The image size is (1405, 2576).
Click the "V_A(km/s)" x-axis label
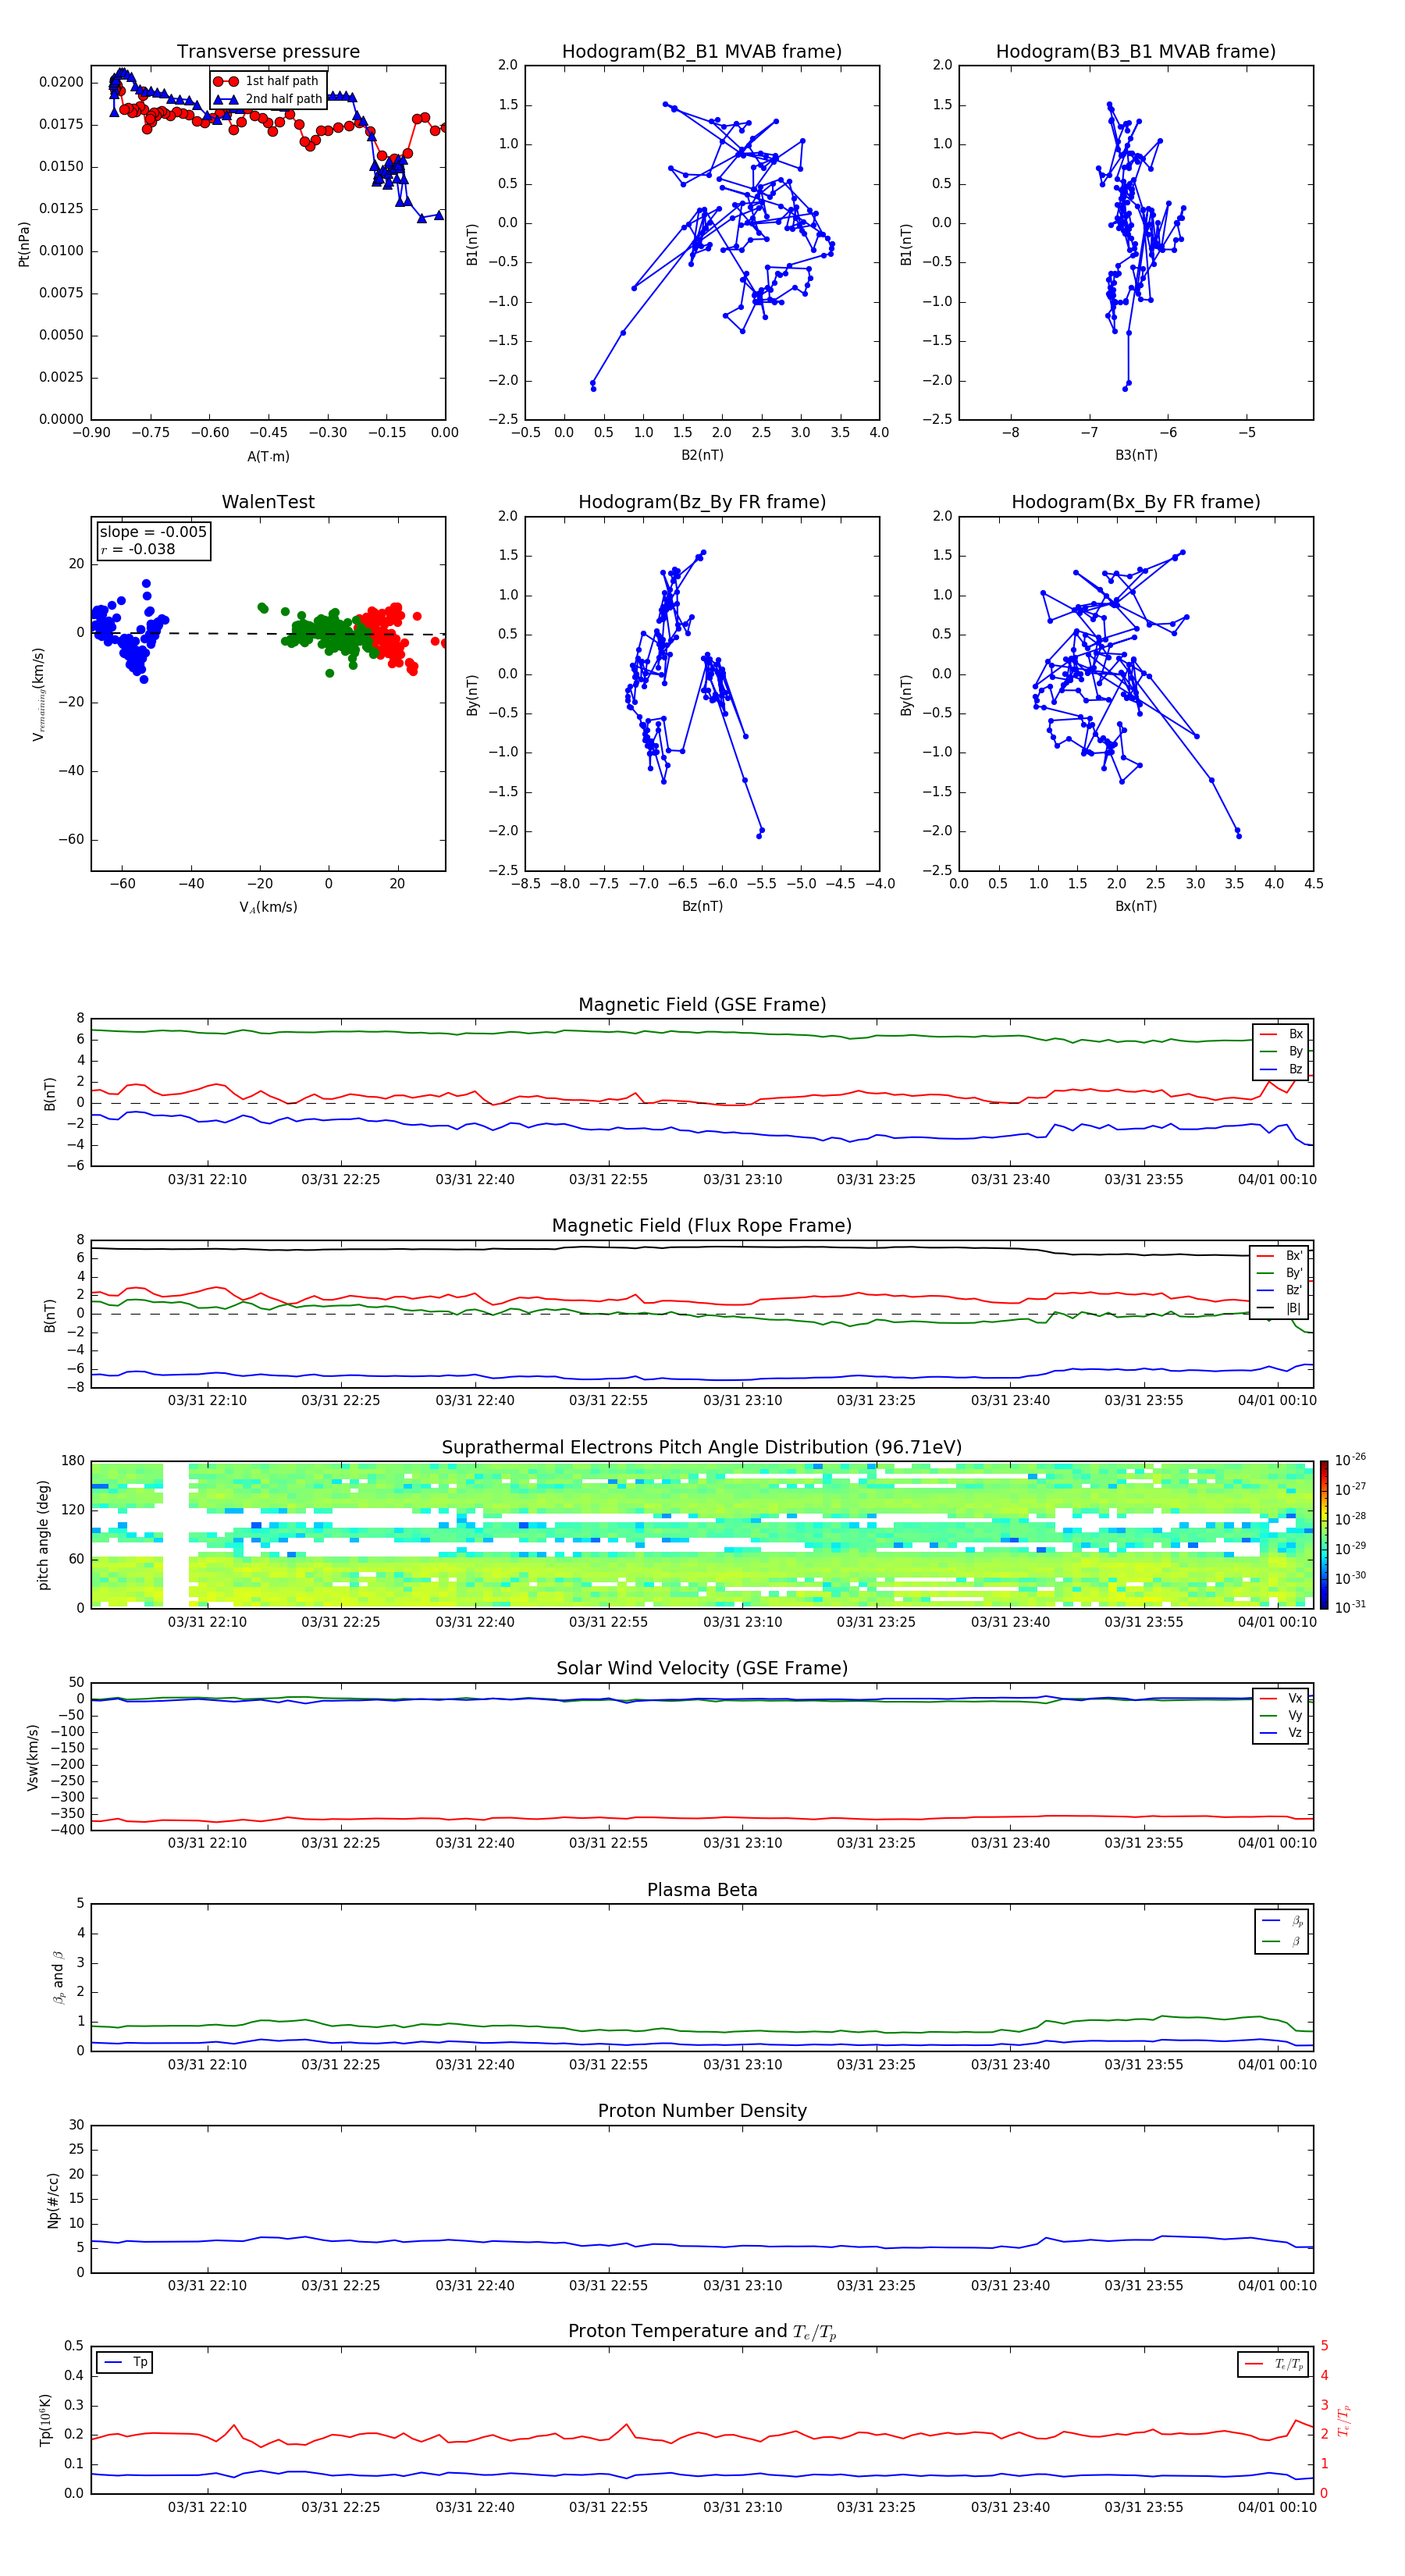(x=268, y=907)
